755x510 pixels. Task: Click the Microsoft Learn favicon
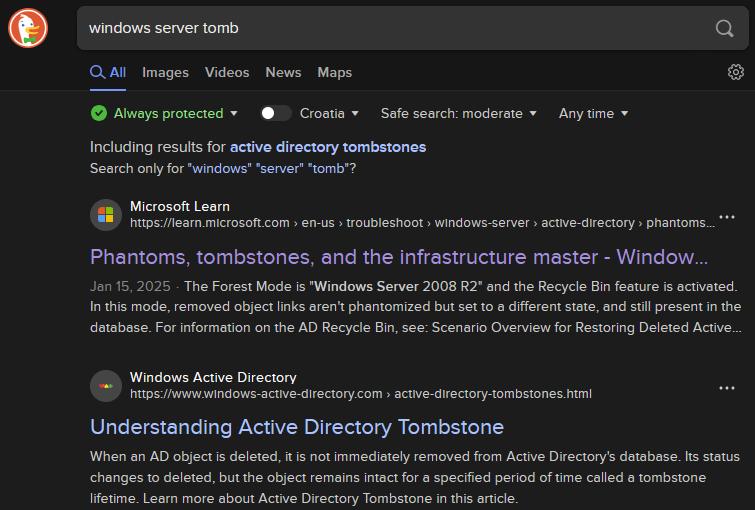[x=105, y=215]
